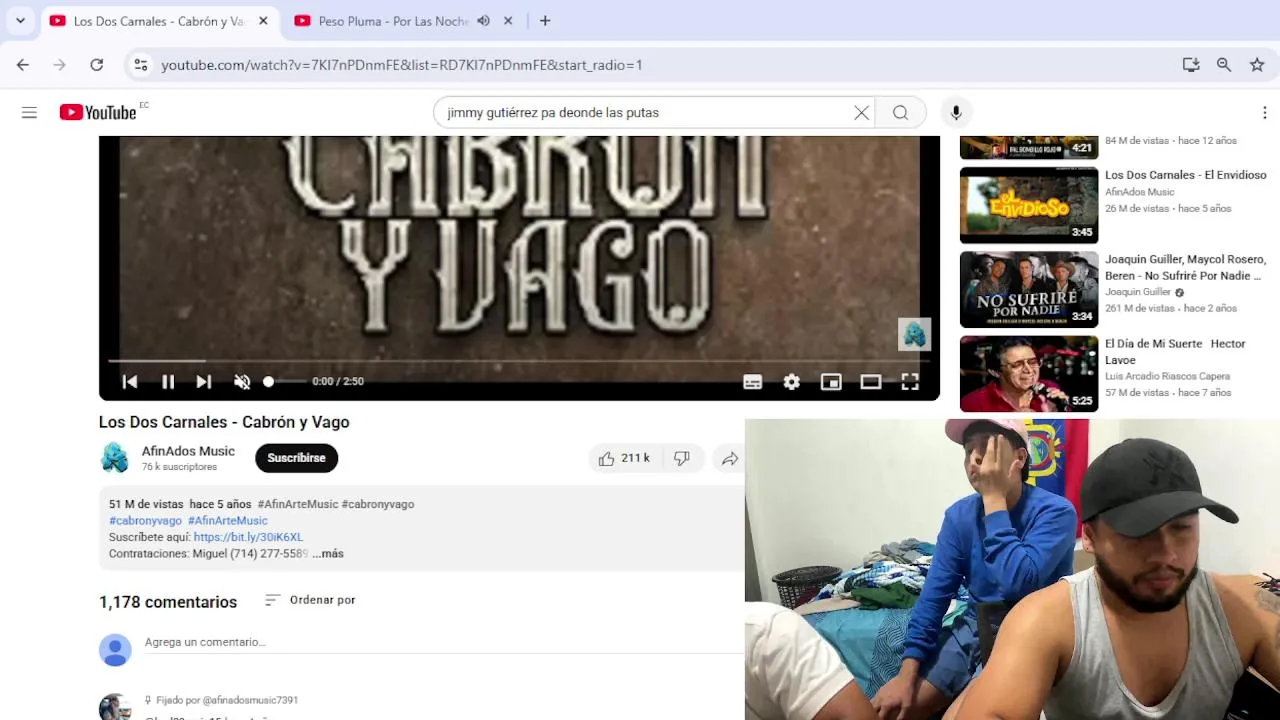The image size is (1280, 720).
Task: Skip to next video in player
Action: [204, 381]
